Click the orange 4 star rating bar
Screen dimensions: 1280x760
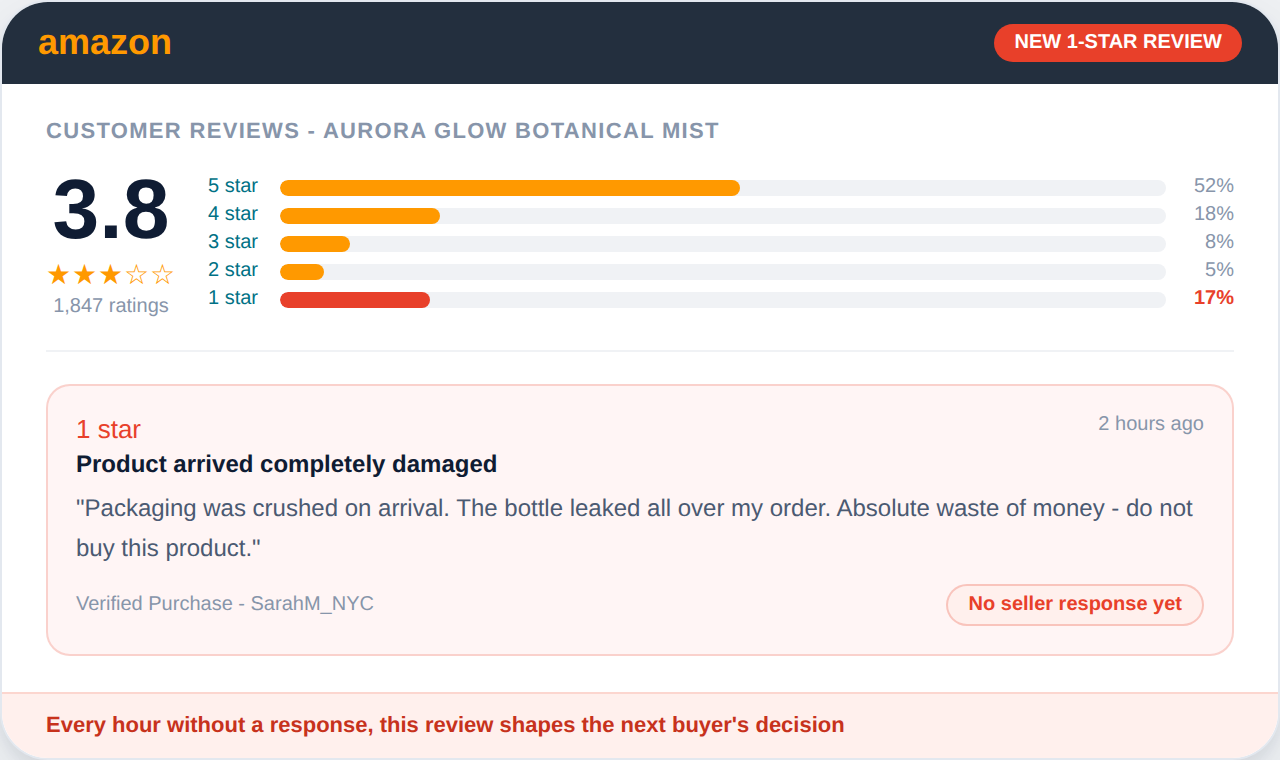[360, 216]
